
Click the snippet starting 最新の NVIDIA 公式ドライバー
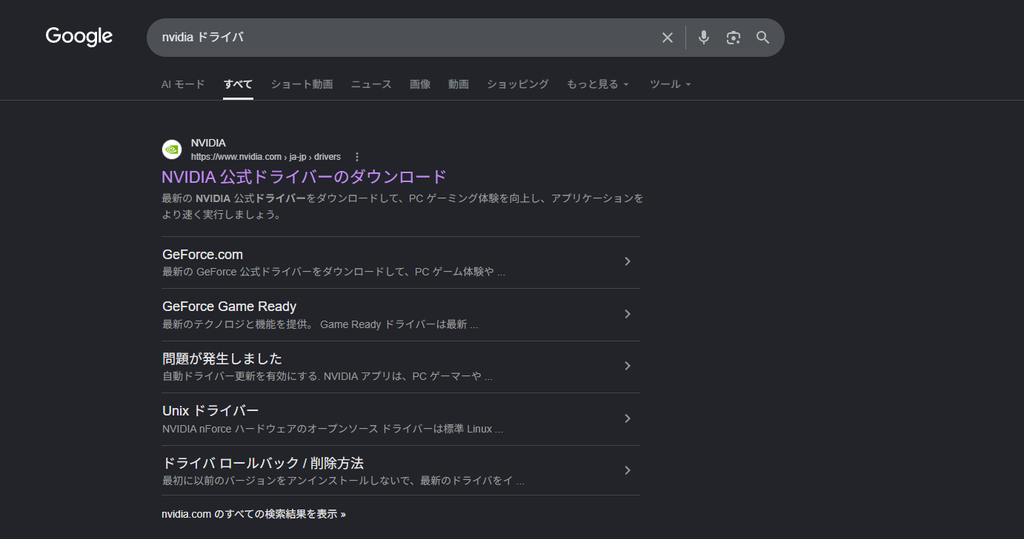(402, 206)
